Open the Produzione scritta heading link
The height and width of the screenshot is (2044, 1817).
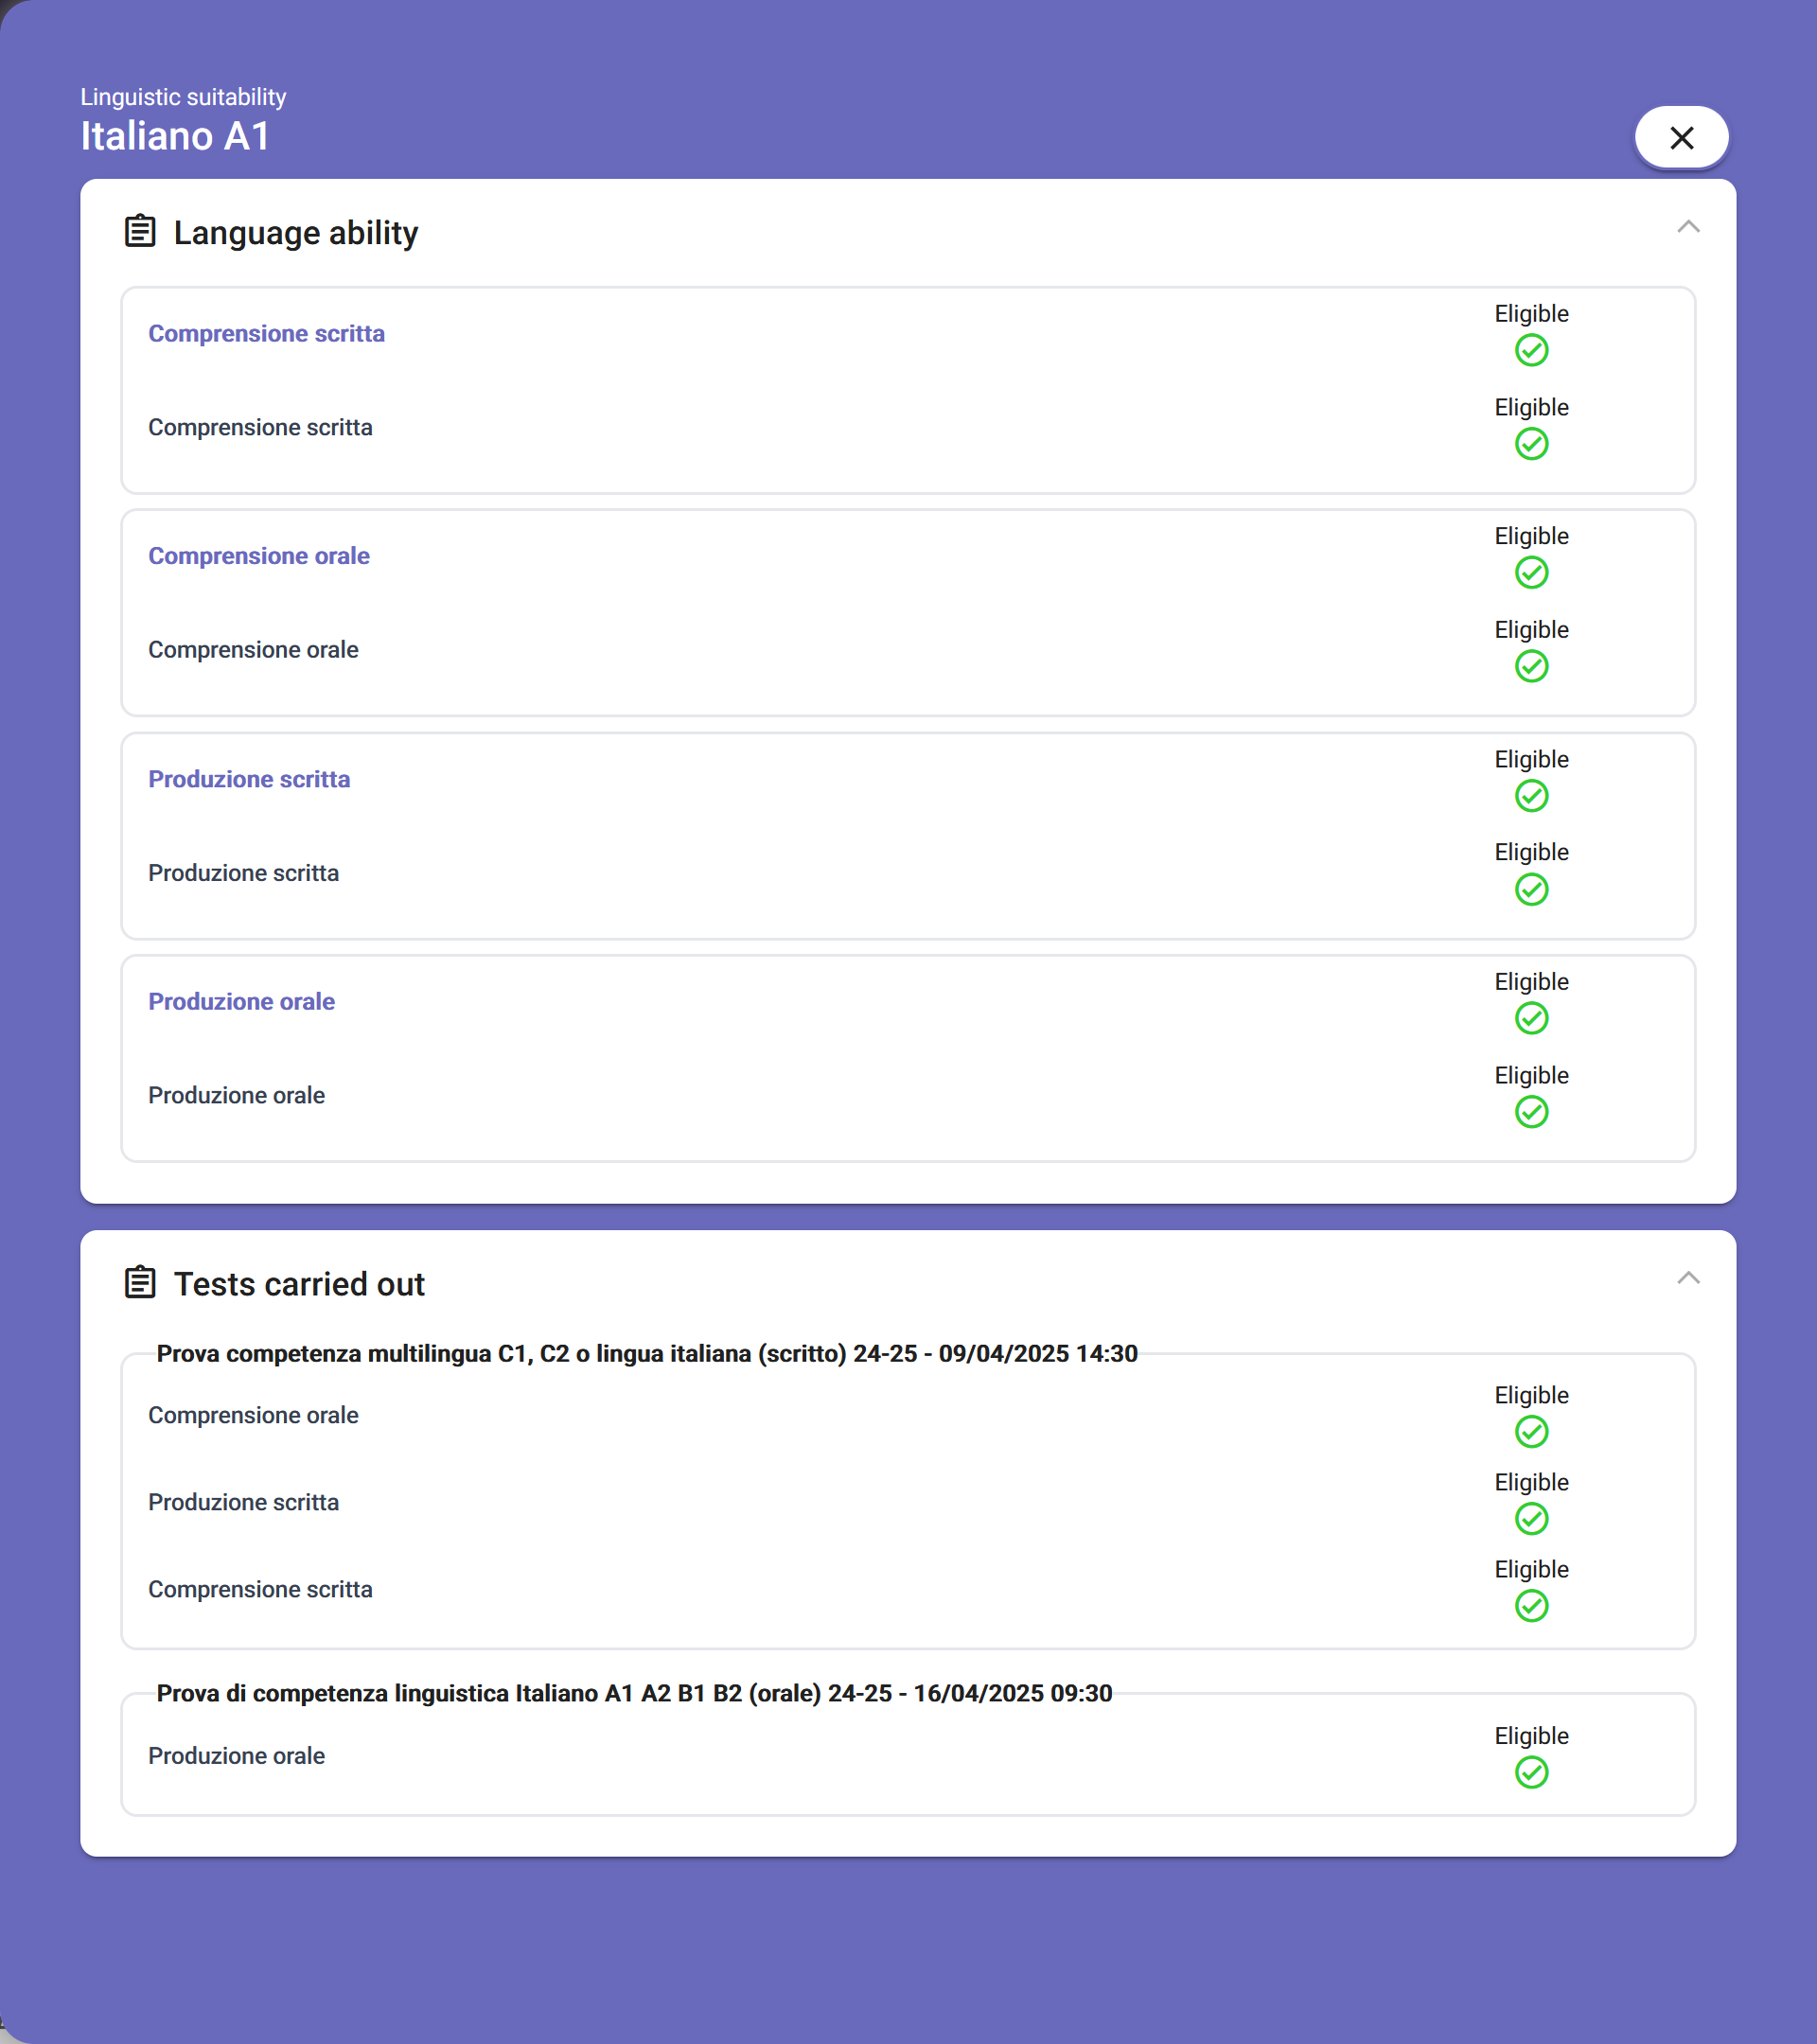[249, 779]
